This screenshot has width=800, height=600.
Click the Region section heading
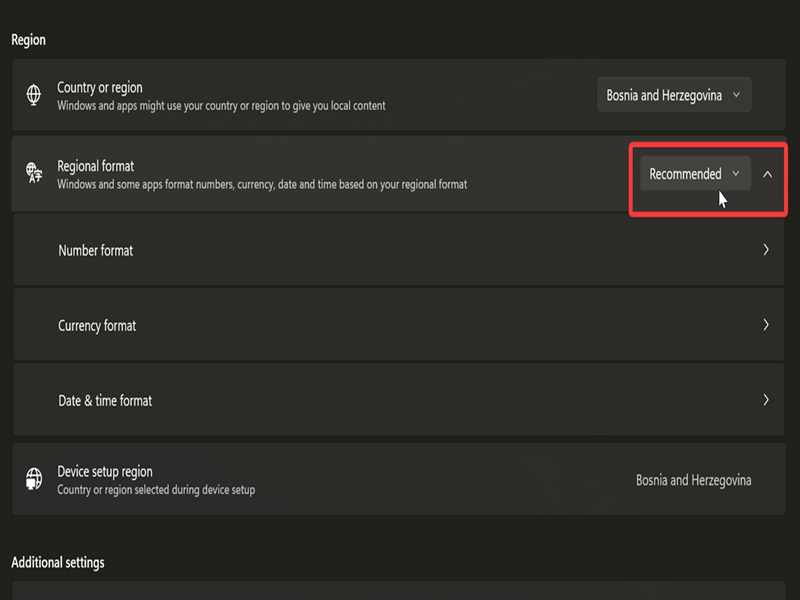tap(26, 40)
